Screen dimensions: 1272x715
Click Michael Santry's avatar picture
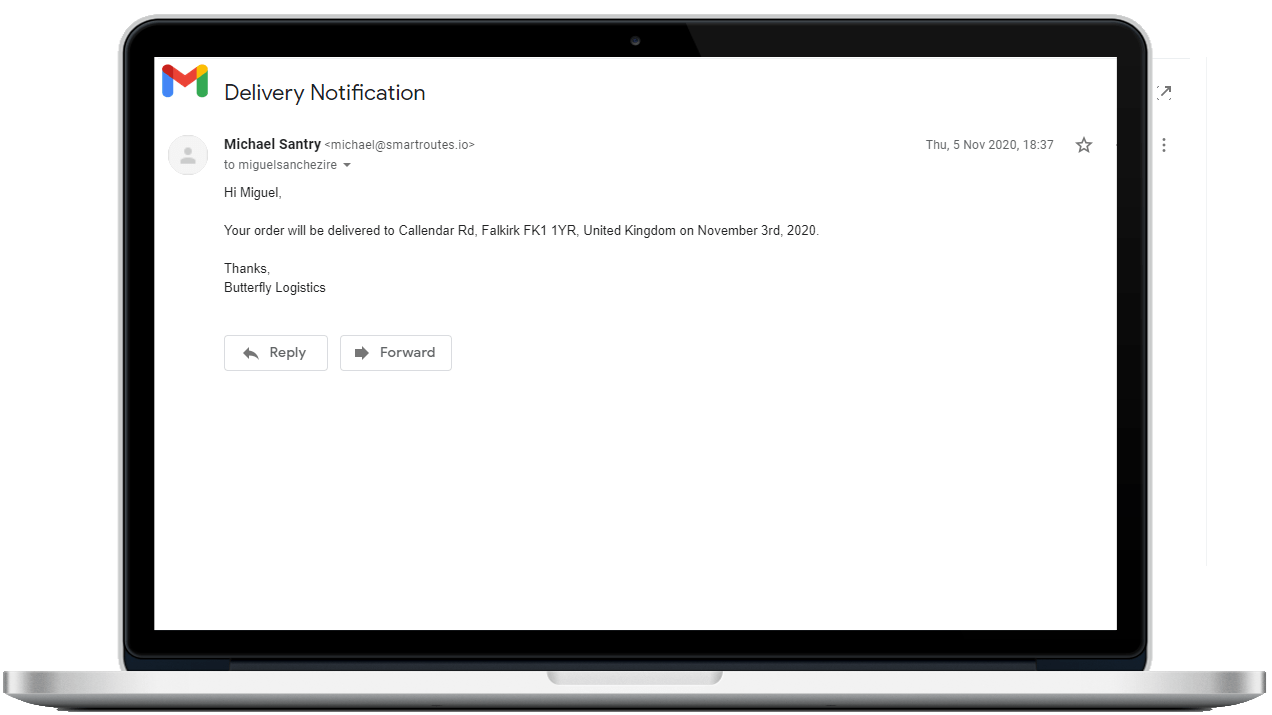[188, 155]
